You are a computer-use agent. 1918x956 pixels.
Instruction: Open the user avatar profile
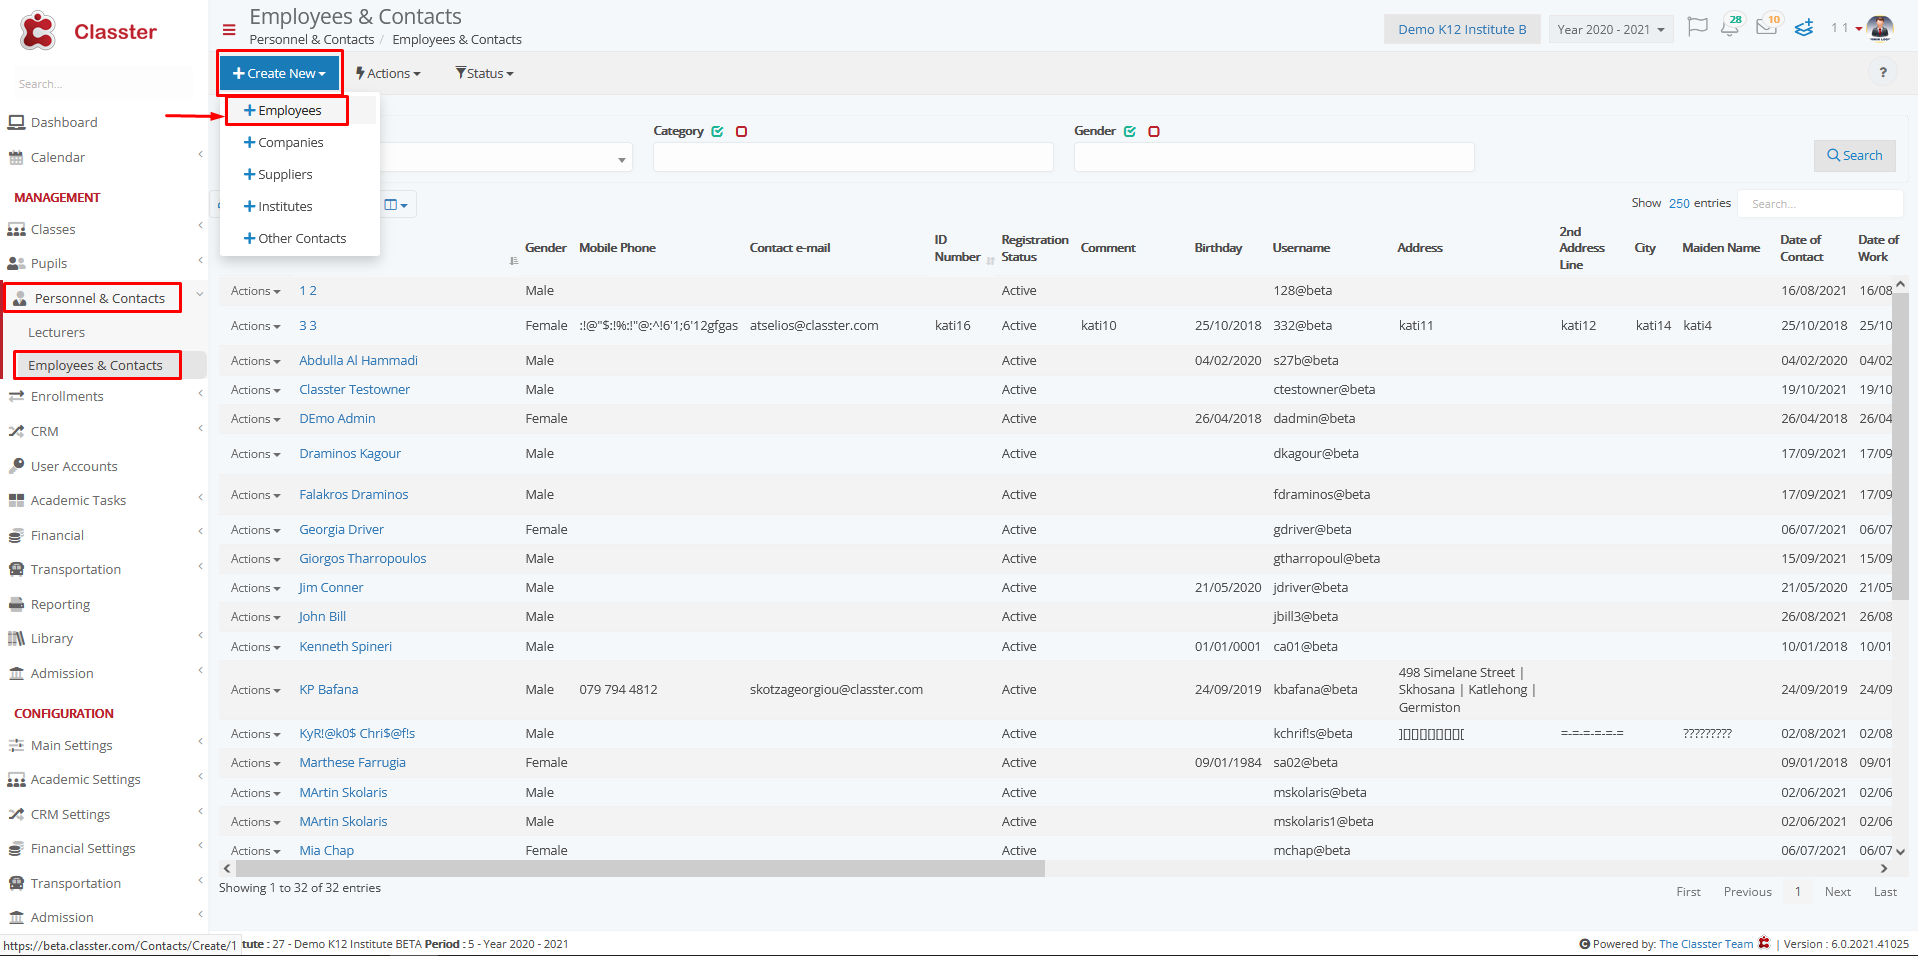(x=1880, y=28)
